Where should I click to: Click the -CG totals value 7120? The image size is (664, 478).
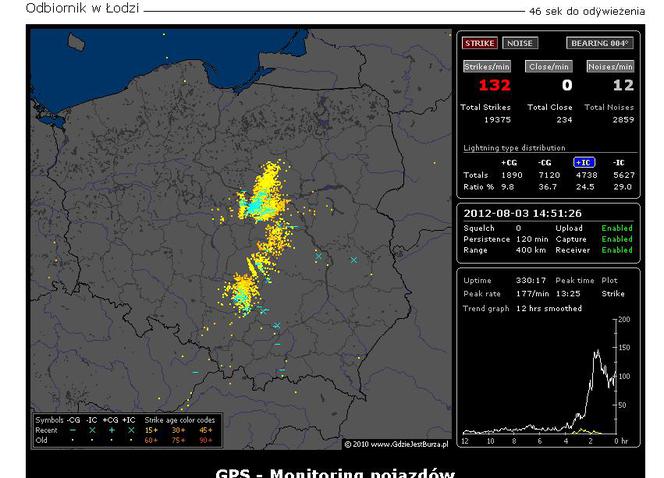tap(549, 175)
